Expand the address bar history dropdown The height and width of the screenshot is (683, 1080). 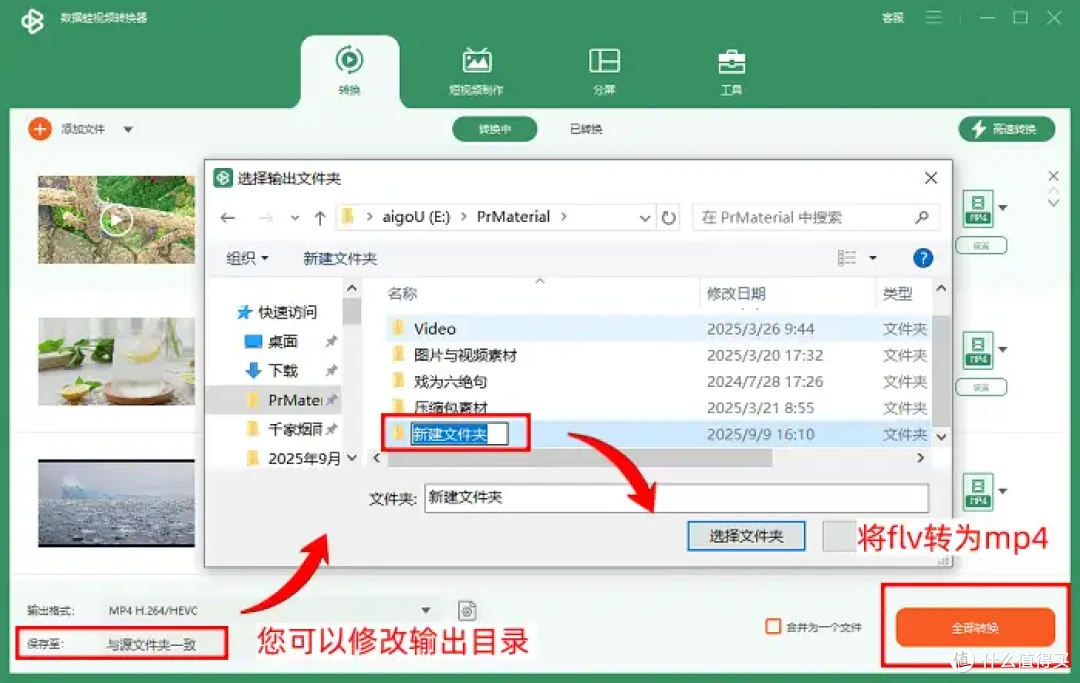point(645,218)
